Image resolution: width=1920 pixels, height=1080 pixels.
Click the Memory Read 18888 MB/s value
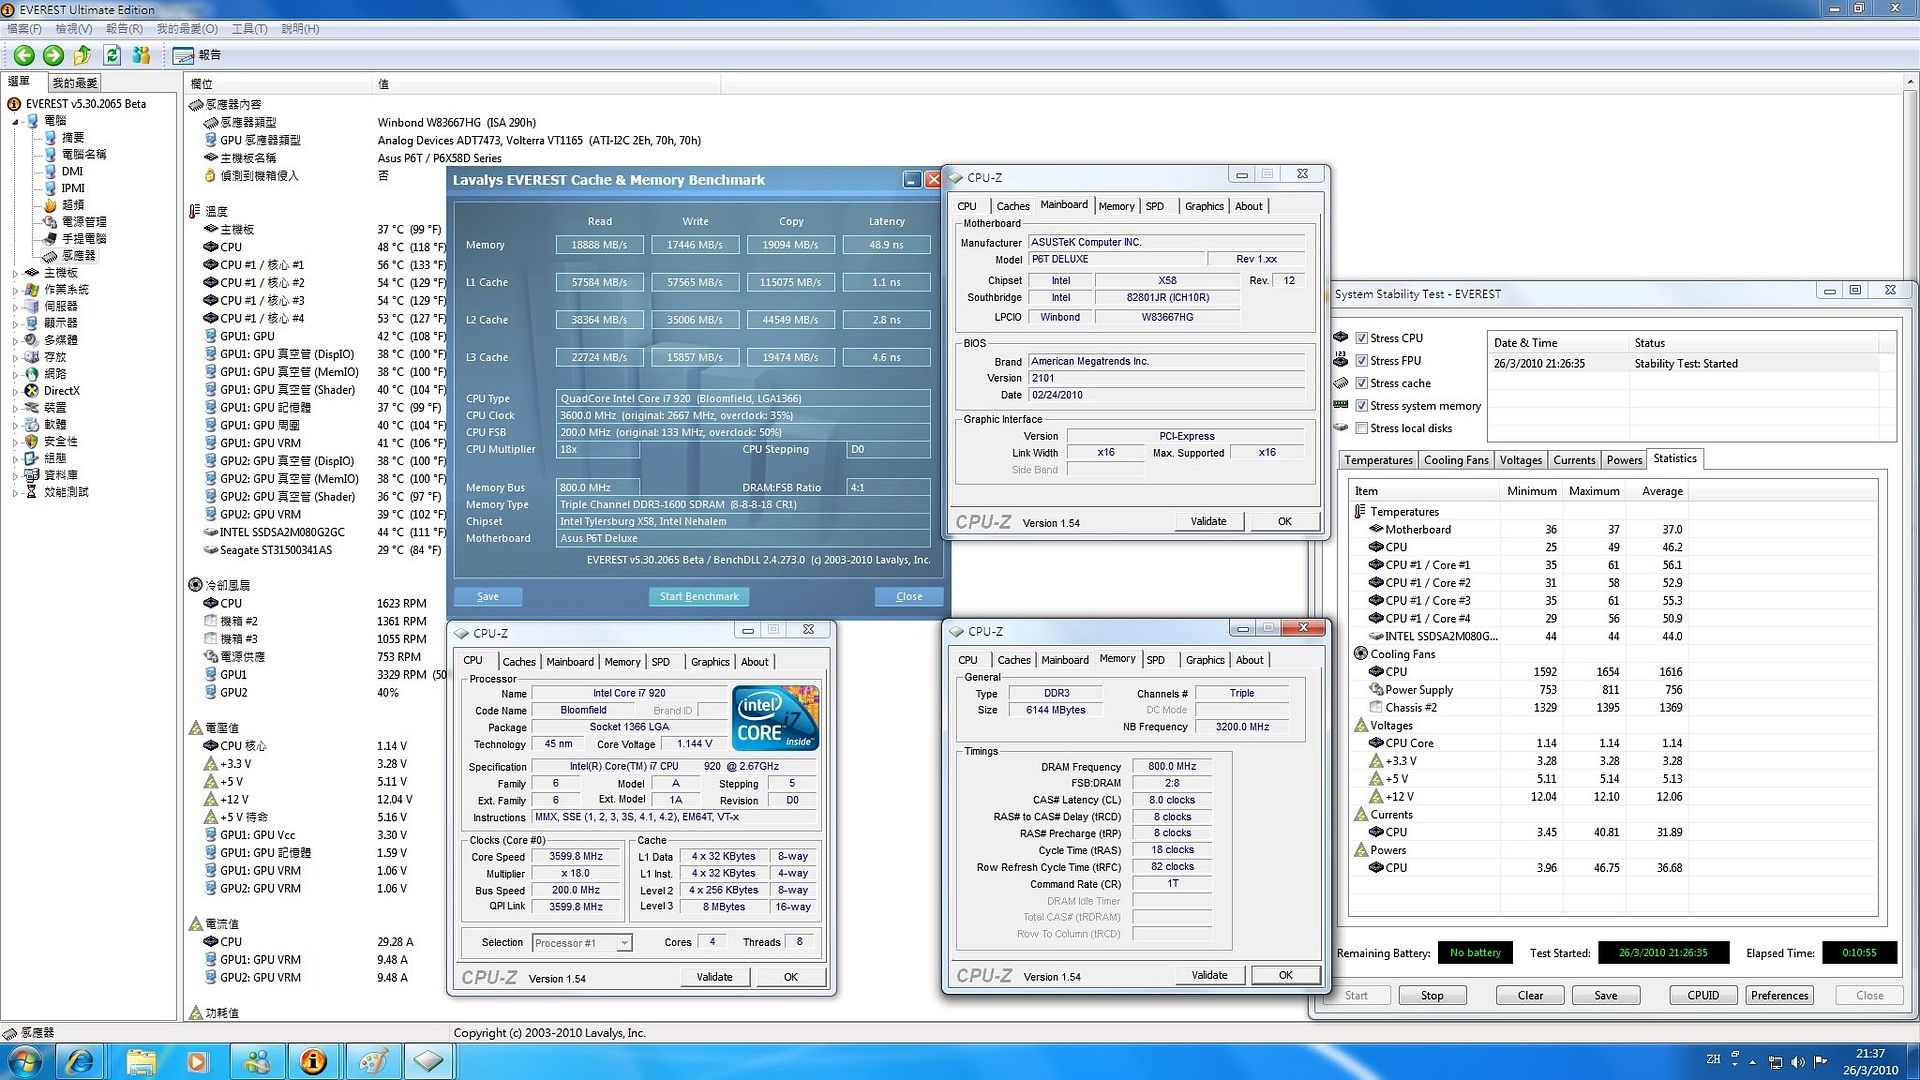(599, 245)
